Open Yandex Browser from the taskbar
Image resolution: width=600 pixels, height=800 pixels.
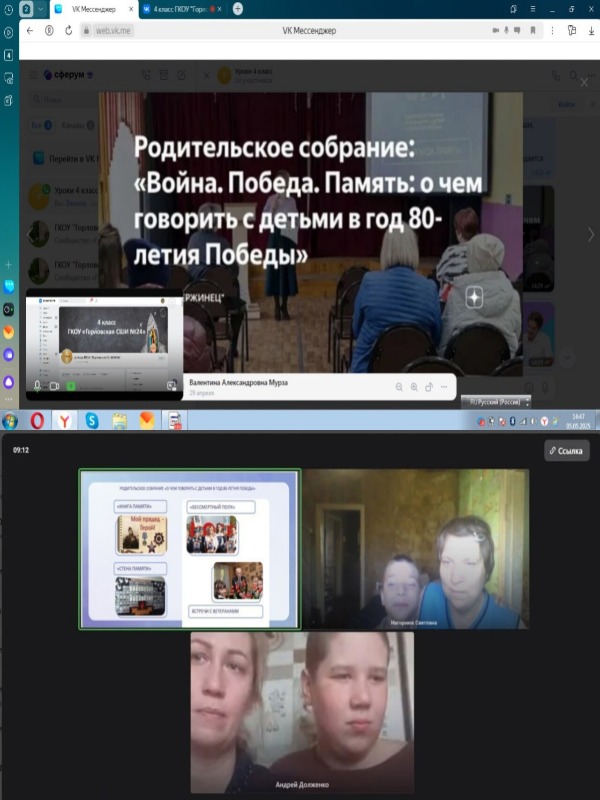tap(65, 421)
